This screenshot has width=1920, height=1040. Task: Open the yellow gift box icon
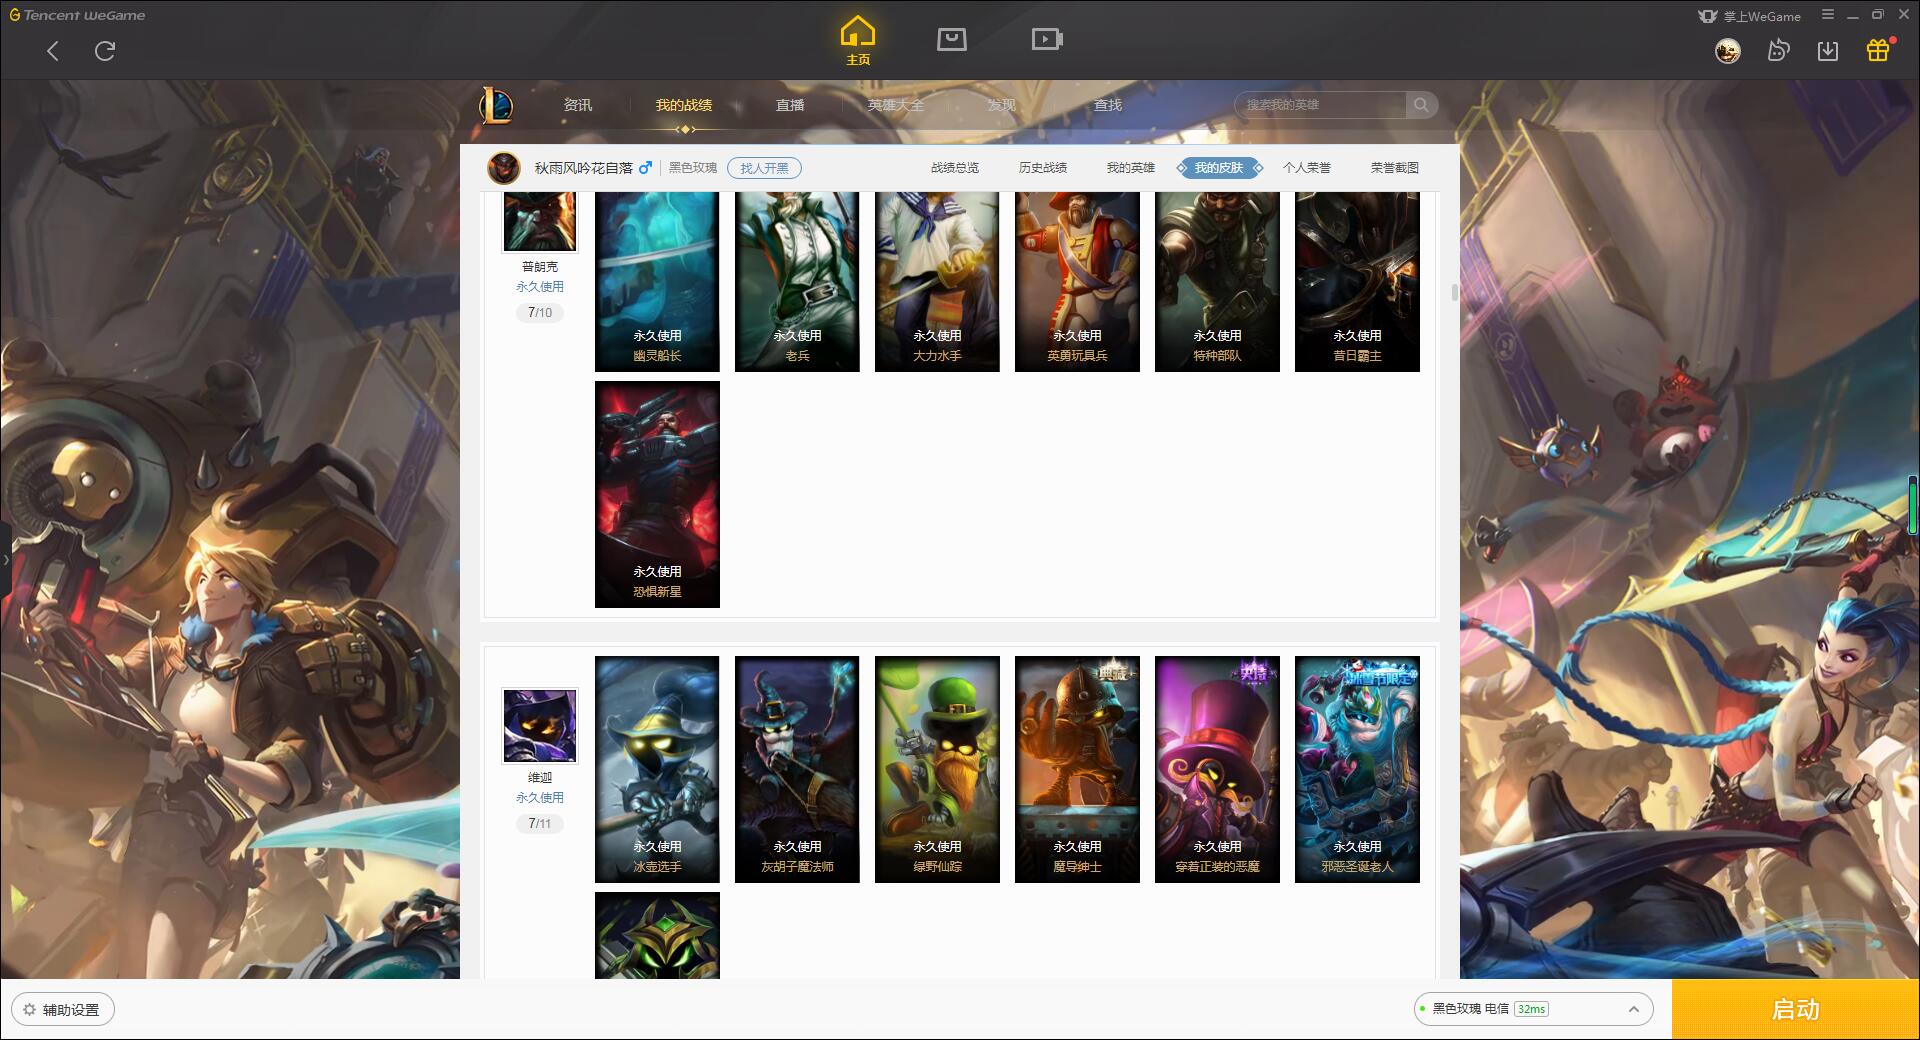pos(1878,50)
